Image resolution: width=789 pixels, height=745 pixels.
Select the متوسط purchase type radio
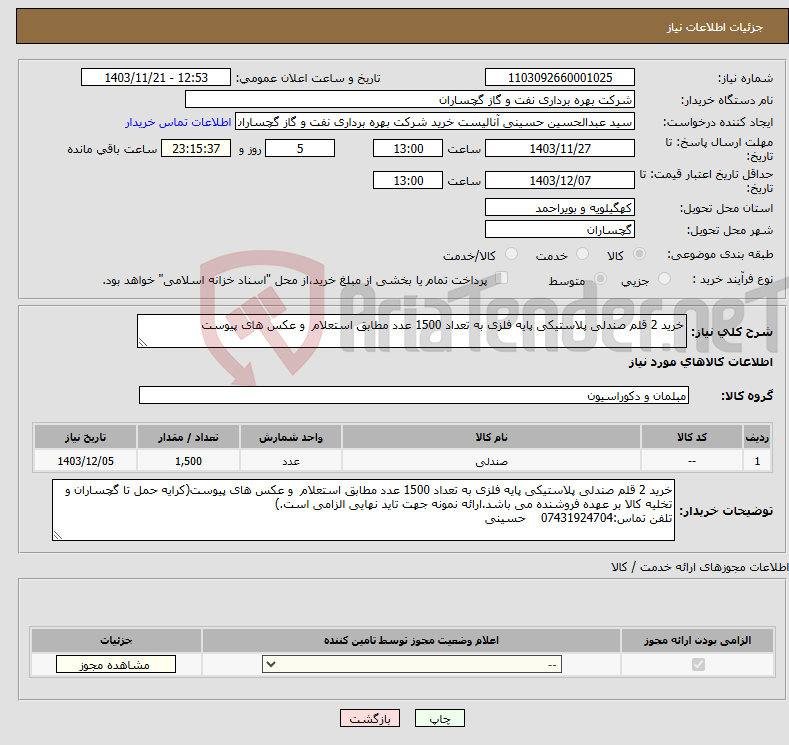point(600,279)
